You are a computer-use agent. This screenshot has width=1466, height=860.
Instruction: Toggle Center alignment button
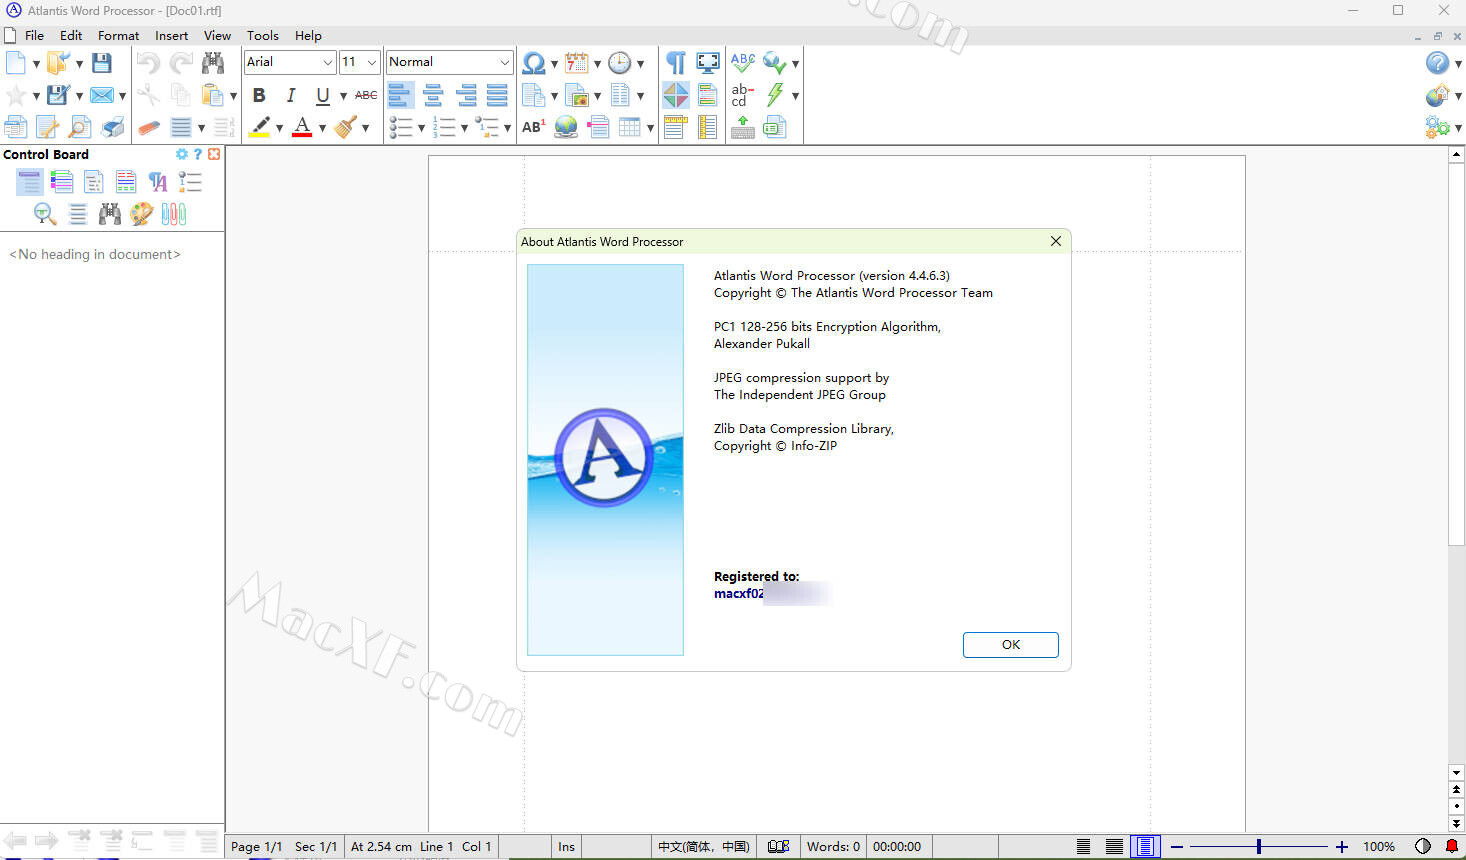pos(433,95)
